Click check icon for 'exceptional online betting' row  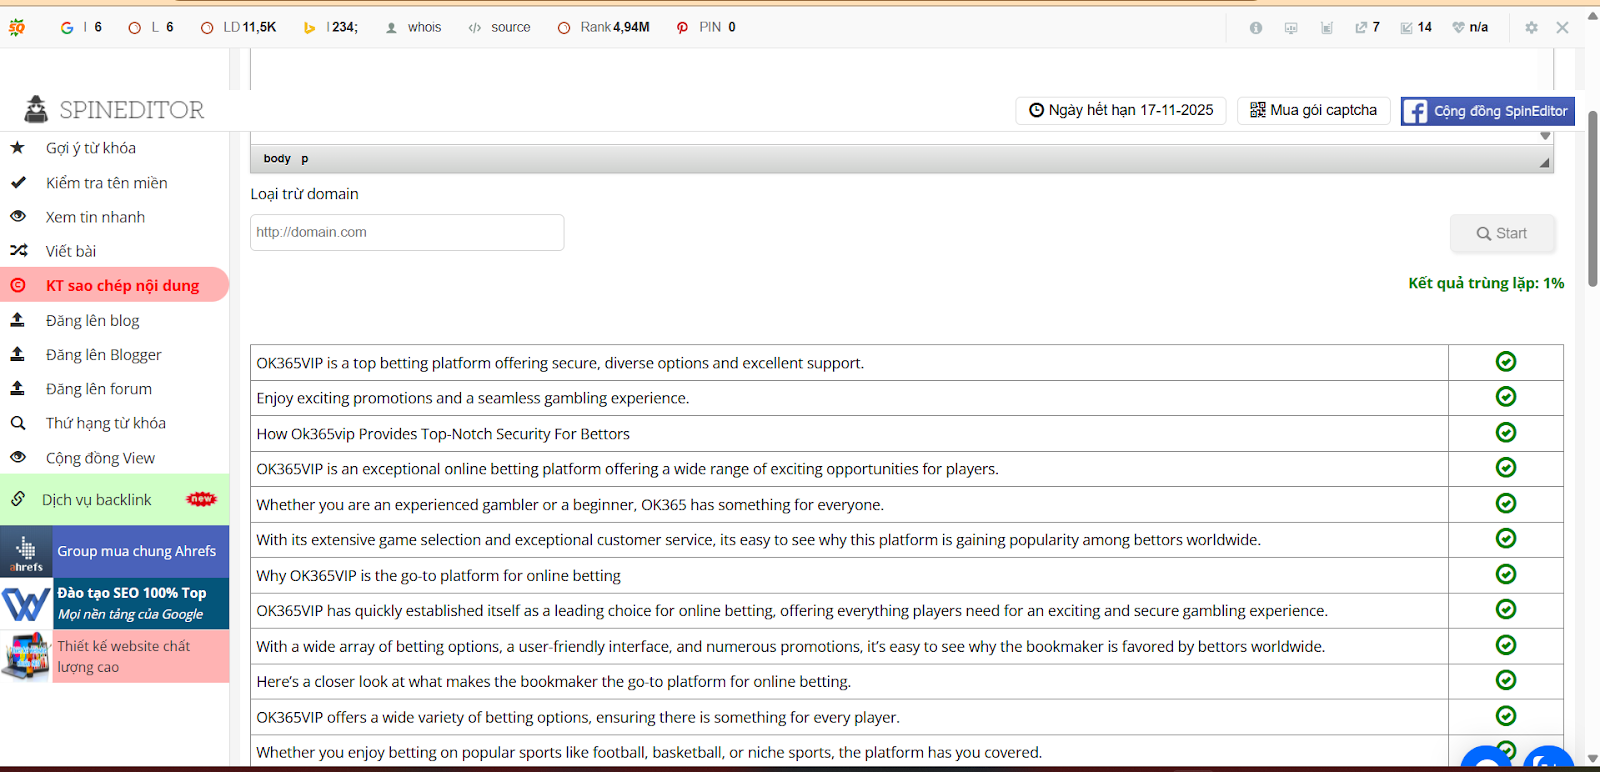pos(1506,468)
